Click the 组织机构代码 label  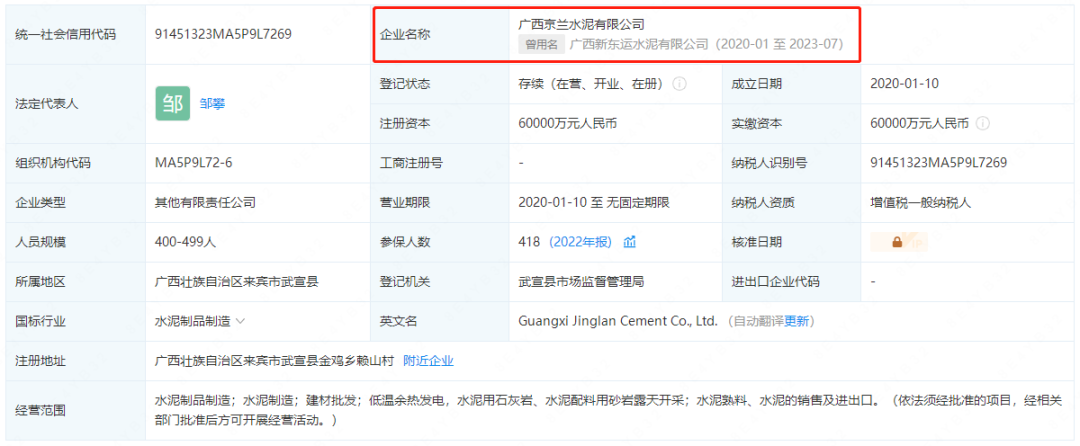pyautogui.click(x=53, y=163)
